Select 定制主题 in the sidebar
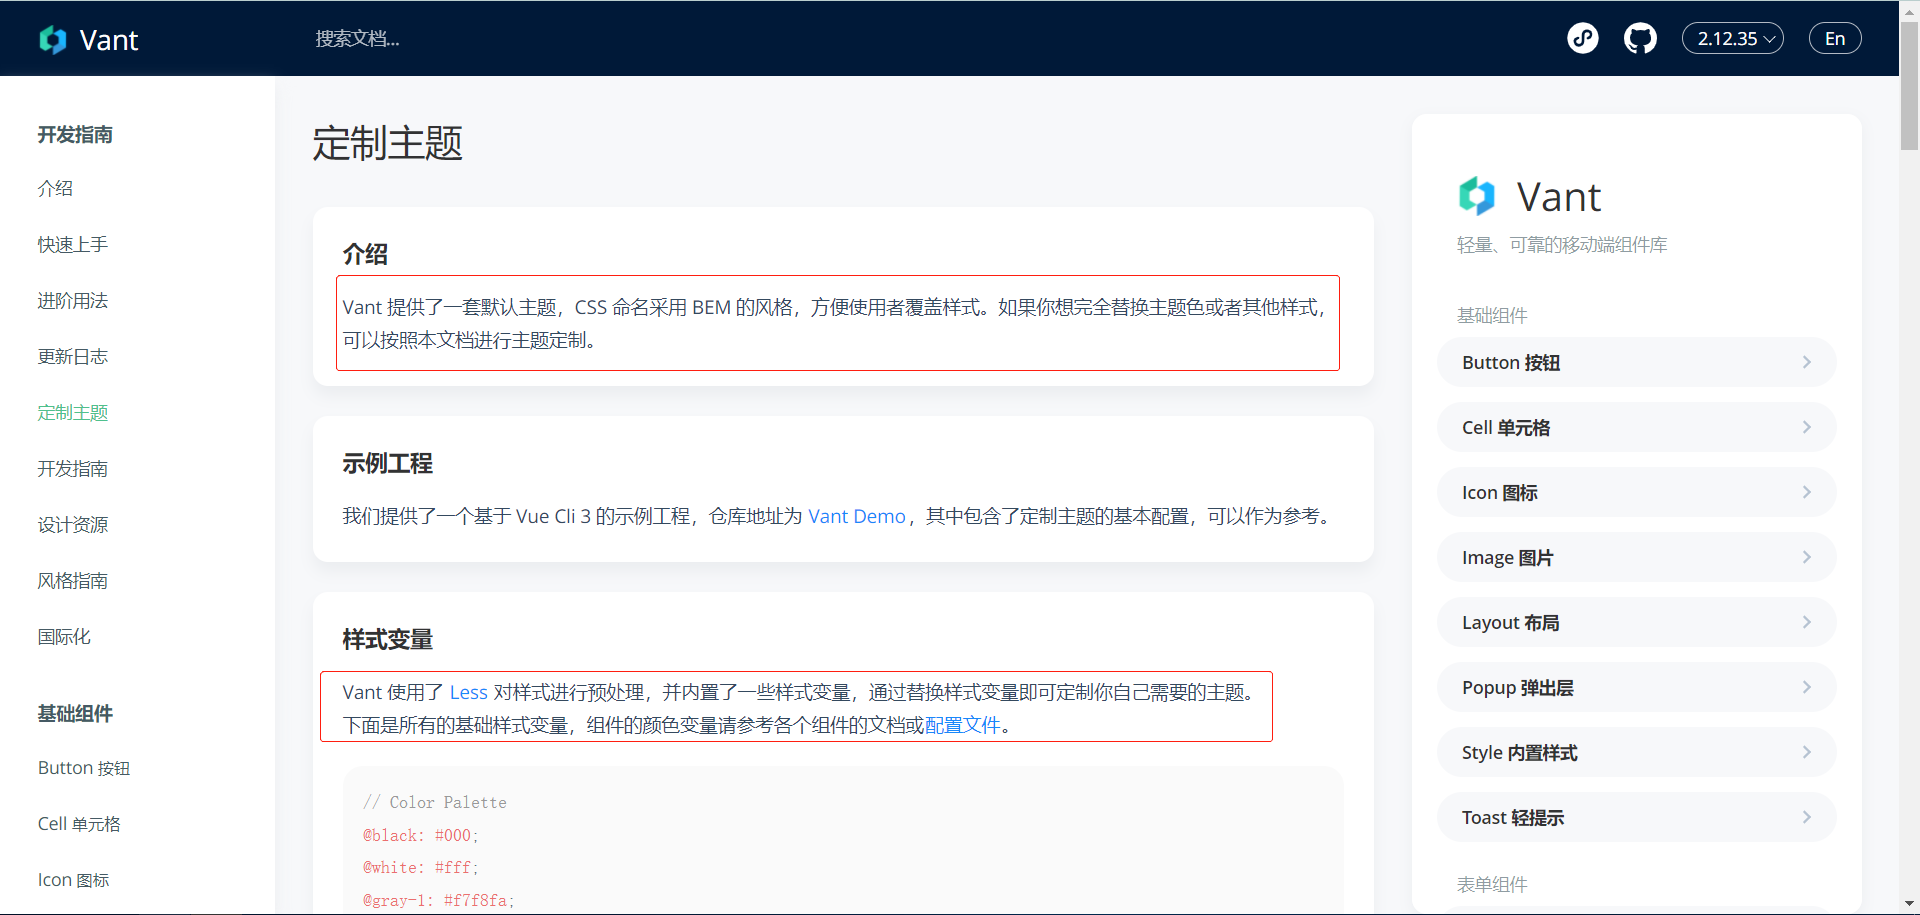The height and width of the screenshot is (915, 1920). pos(73,412)
